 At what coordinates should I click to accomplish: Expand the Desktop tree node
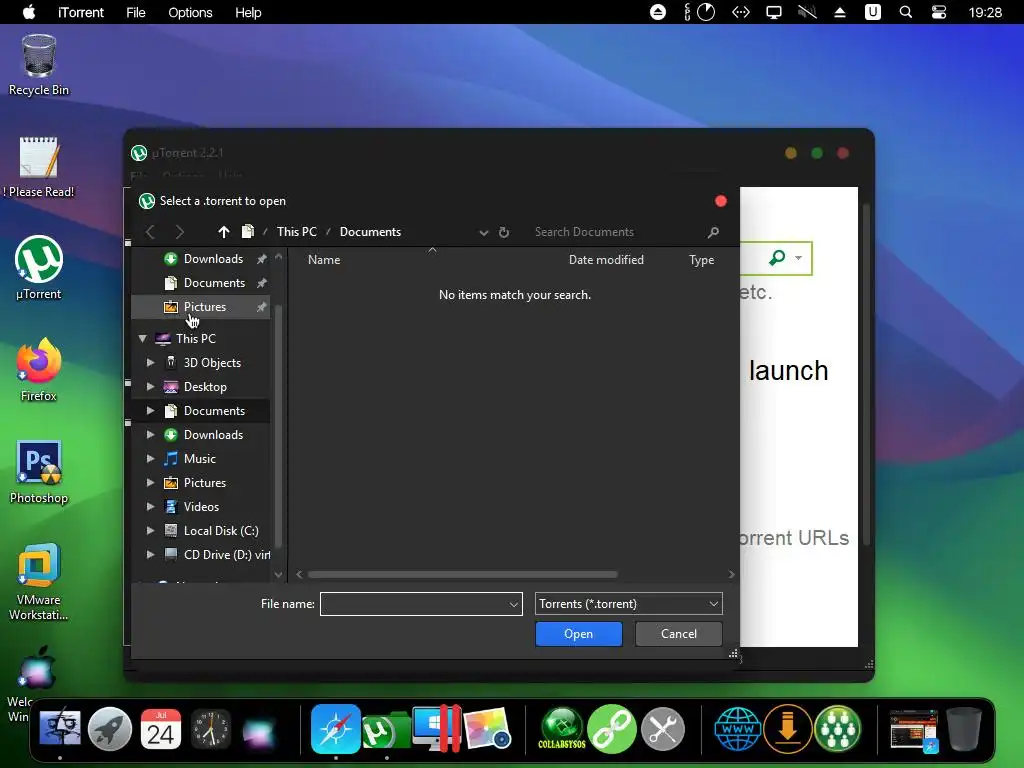point(150,387)
